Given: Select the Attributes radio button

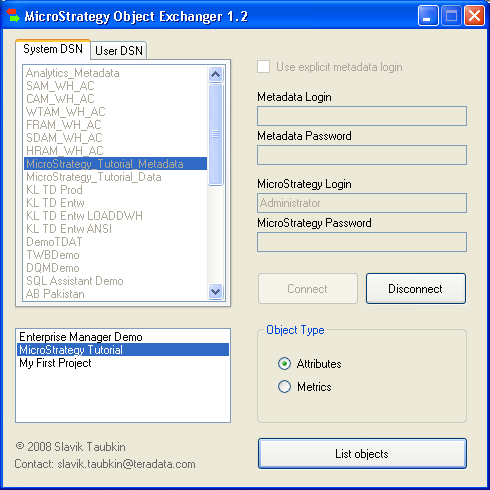Looking at the screenshot, I should [284, 364].
